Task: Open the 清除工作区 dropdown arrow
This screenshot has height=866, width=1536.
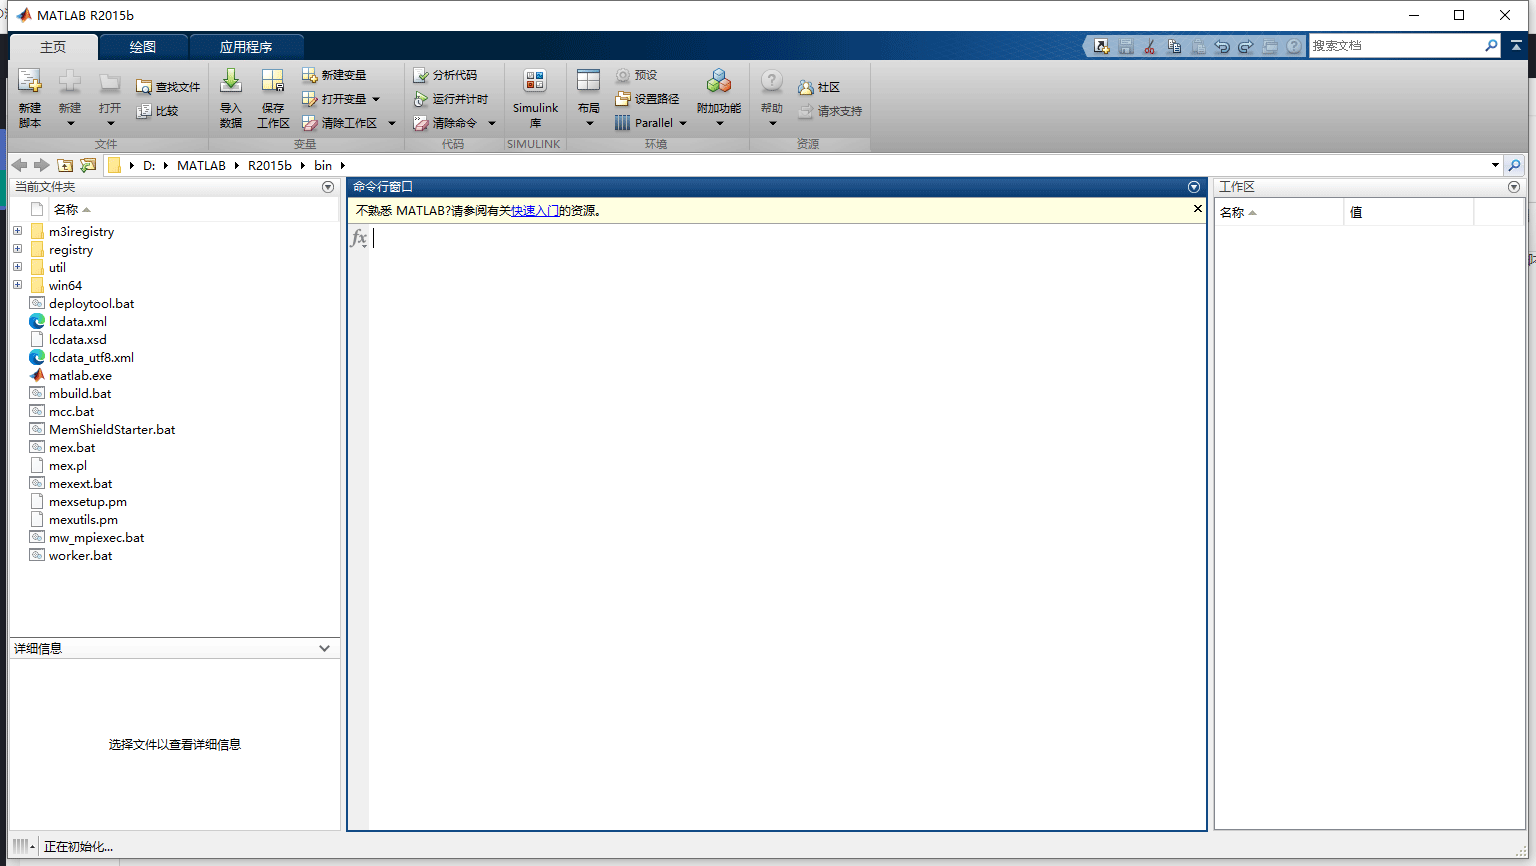Action: coord(392,123)
